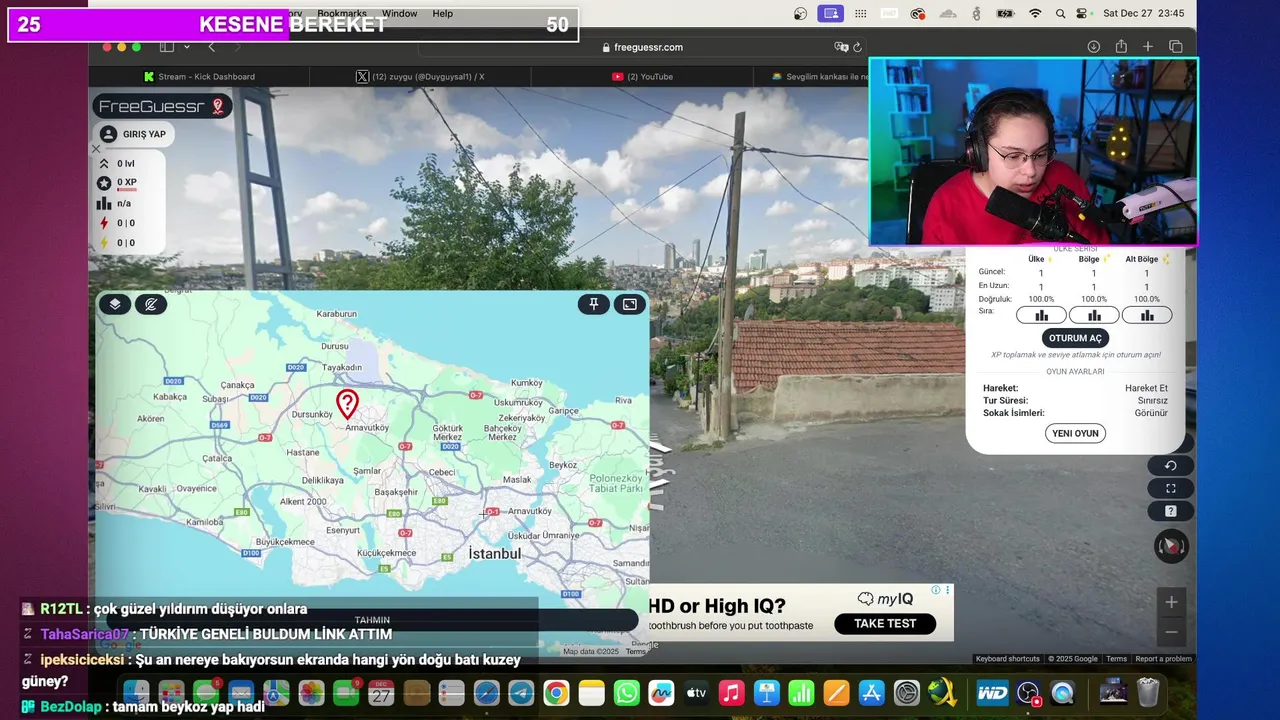Viewport: 1280px width, 720px height.
Task: Click Beykoz label on the map
Action: click(x=563, y=465)
